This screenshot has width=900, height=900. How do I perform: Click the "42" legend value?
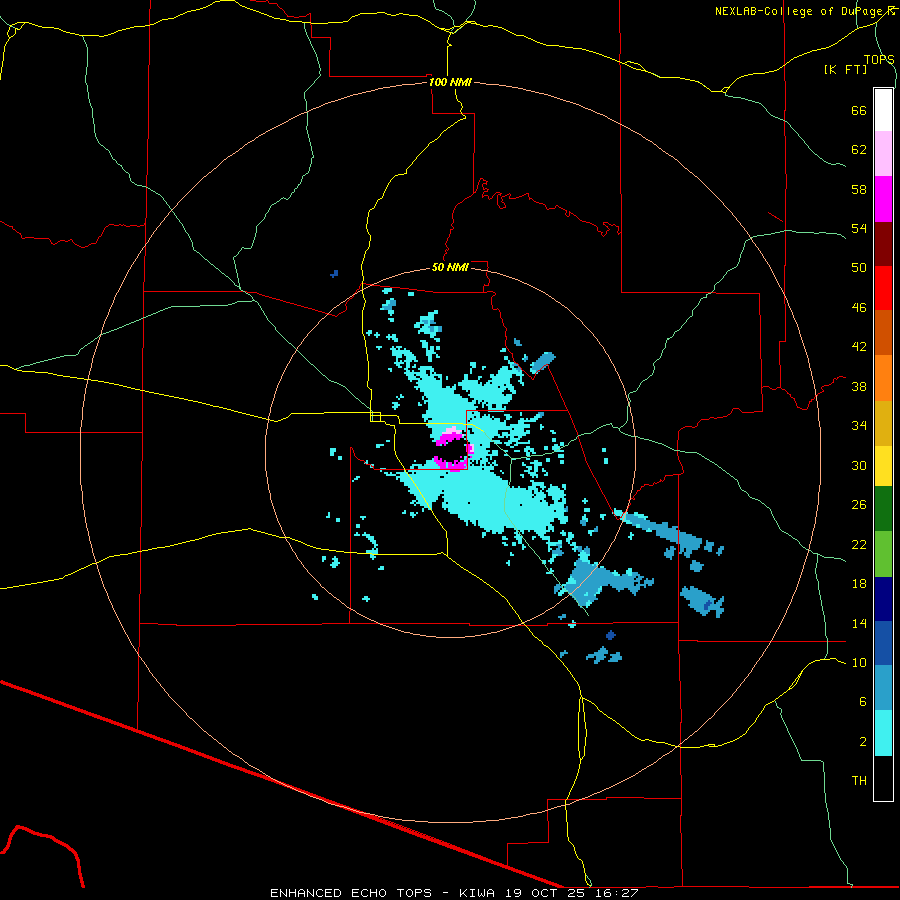click(859, 346)
